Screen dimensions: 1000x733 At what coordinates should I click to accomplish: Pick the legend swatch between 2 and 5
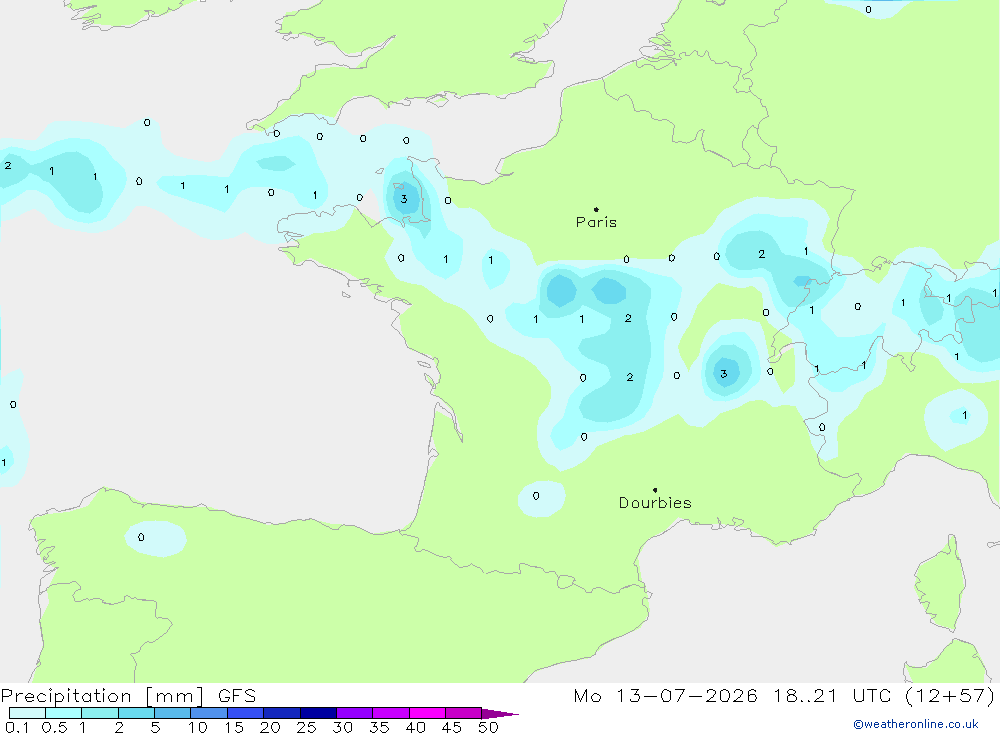[136, 713]
